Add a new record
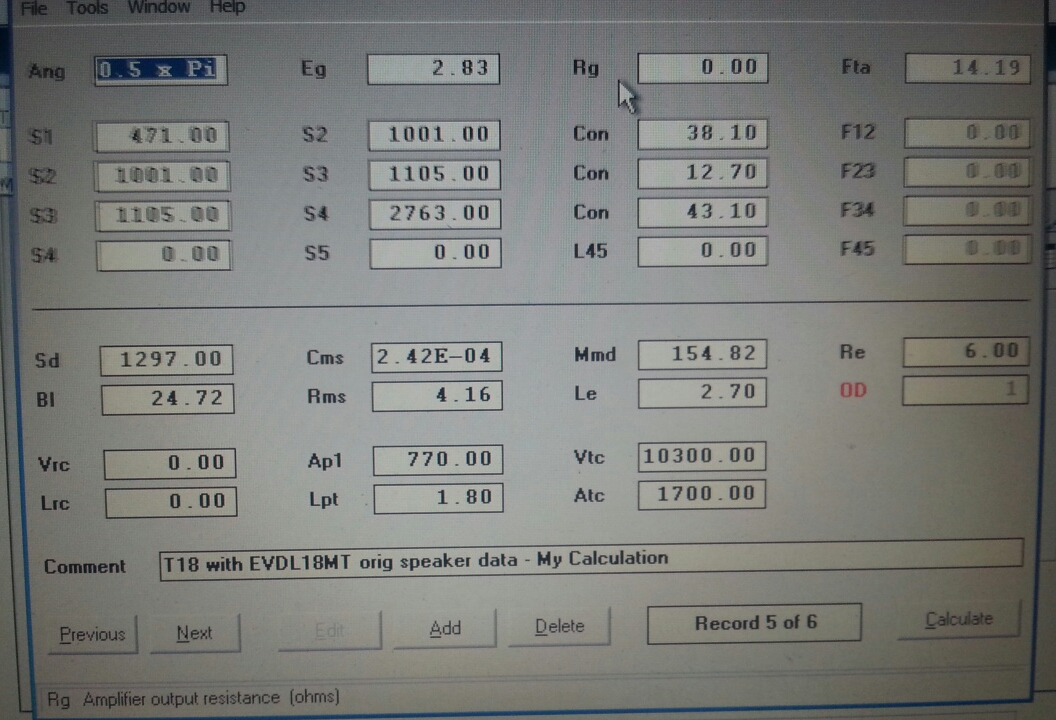The width and height of the screenshot is (1056, 720). point(445,628)
